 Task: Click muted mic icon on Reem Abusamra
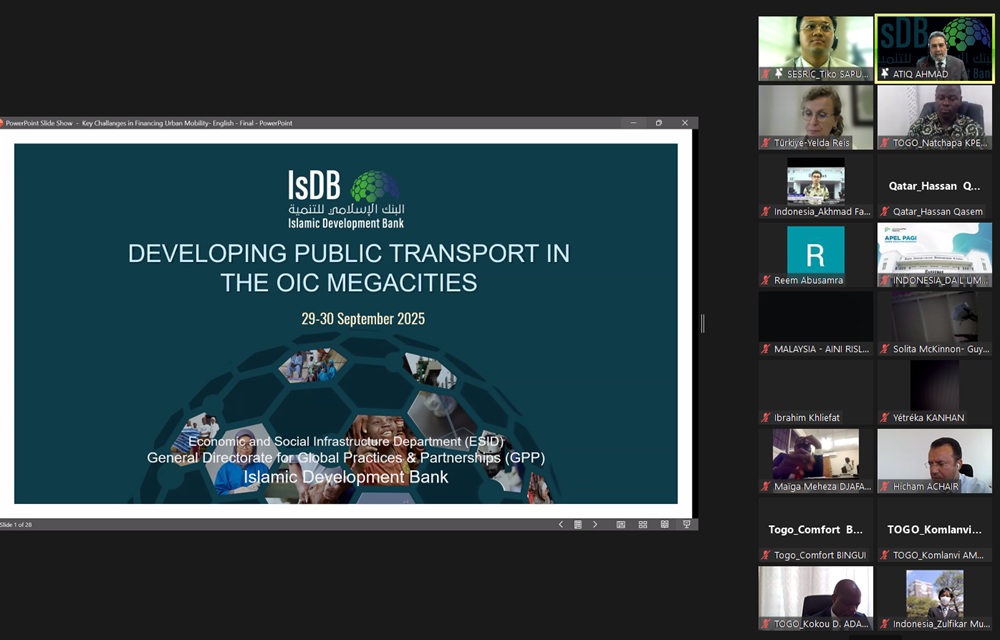pyautogui.click(x=766, y=281)
